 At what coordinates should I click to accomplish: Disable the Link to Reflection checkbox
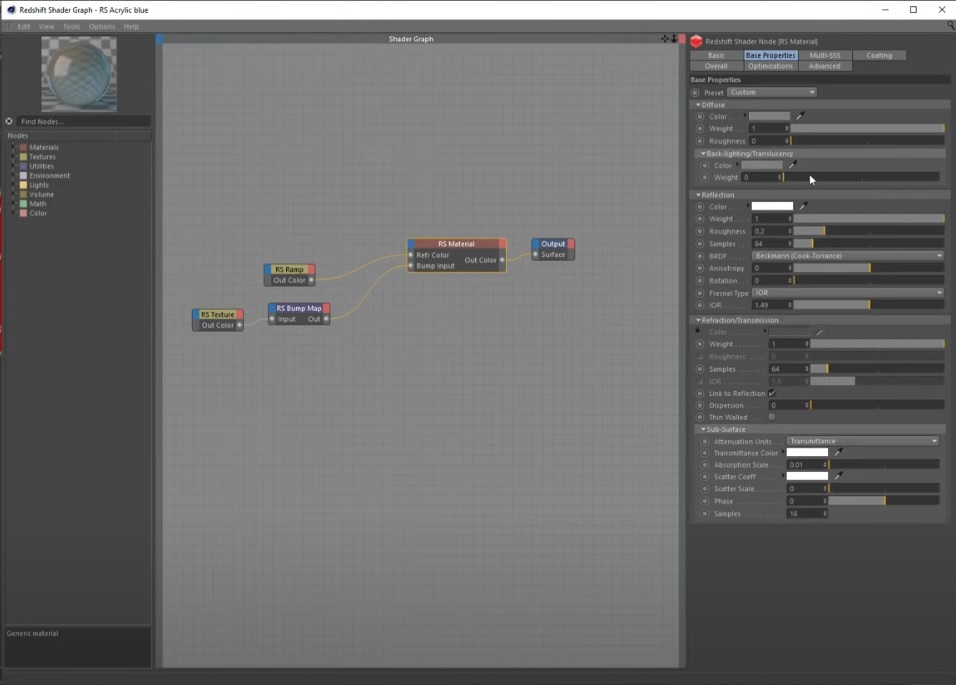[x=772, y=393]
